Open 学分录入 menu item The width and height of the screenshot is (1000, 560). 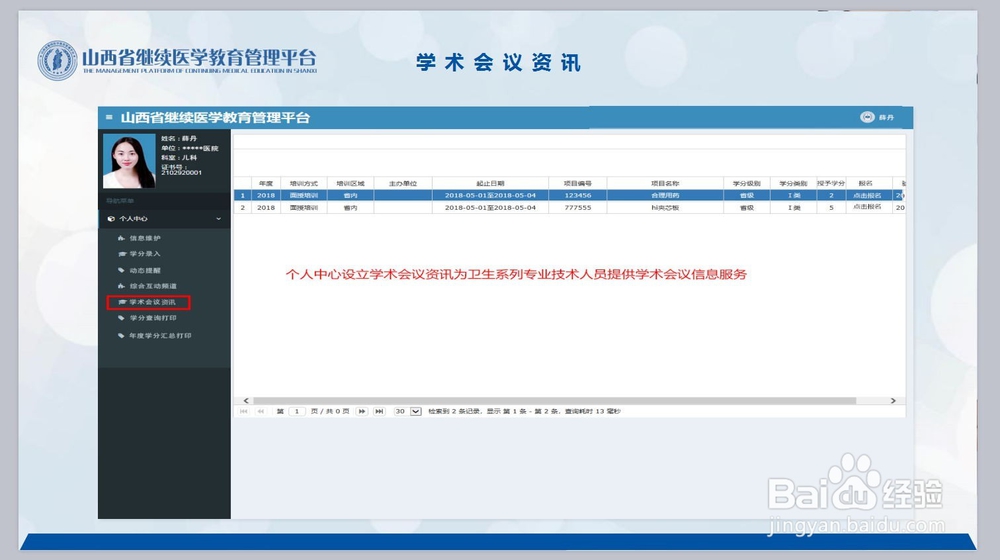145,254
